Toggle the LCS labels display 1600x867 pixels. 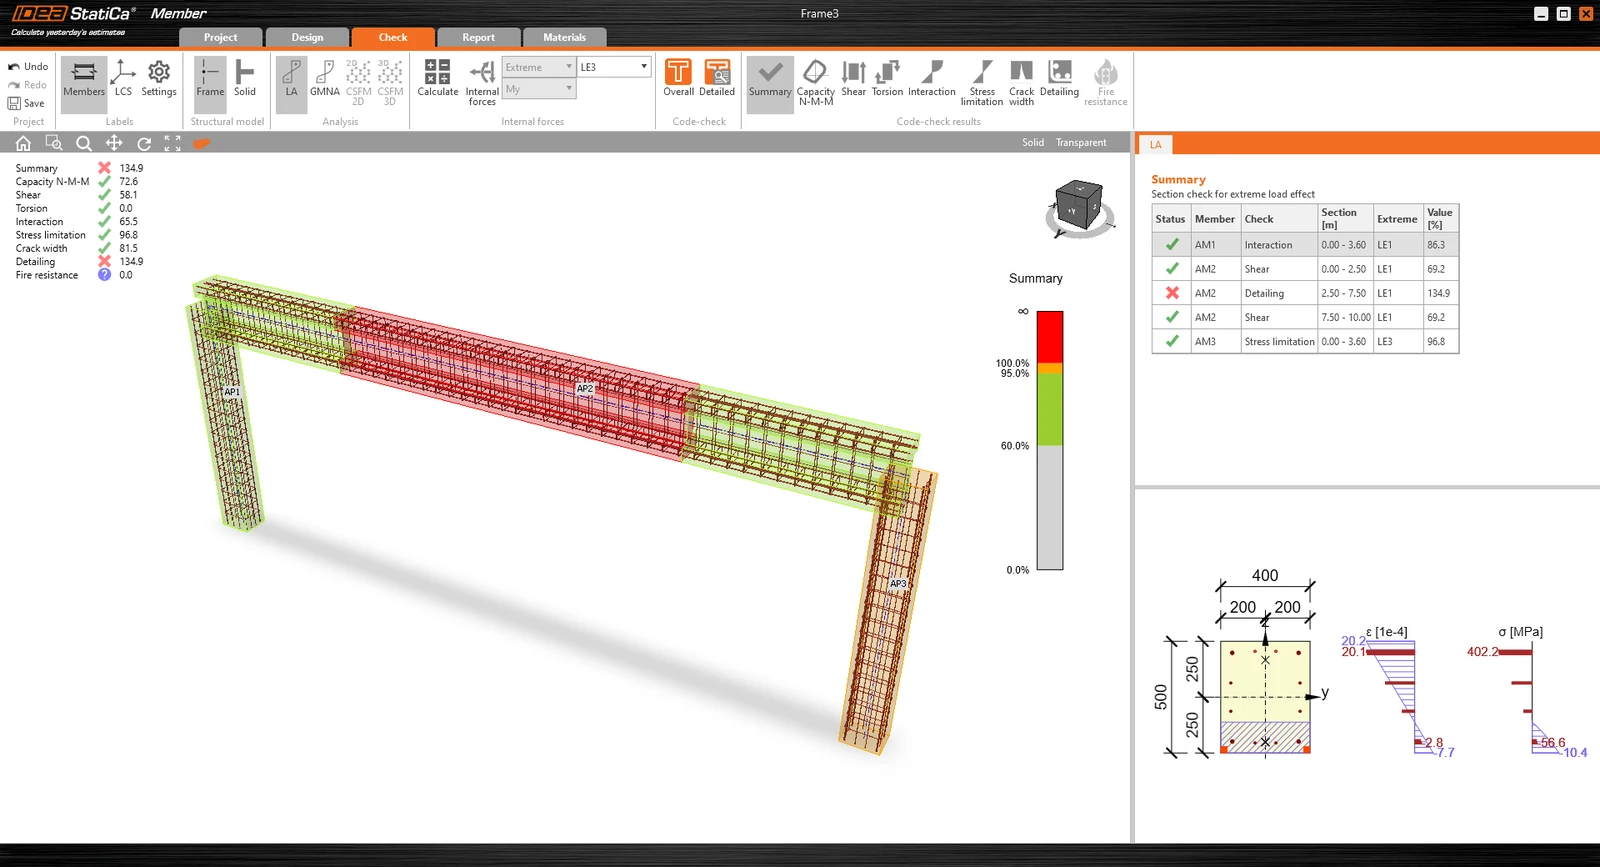coord(123,79)
